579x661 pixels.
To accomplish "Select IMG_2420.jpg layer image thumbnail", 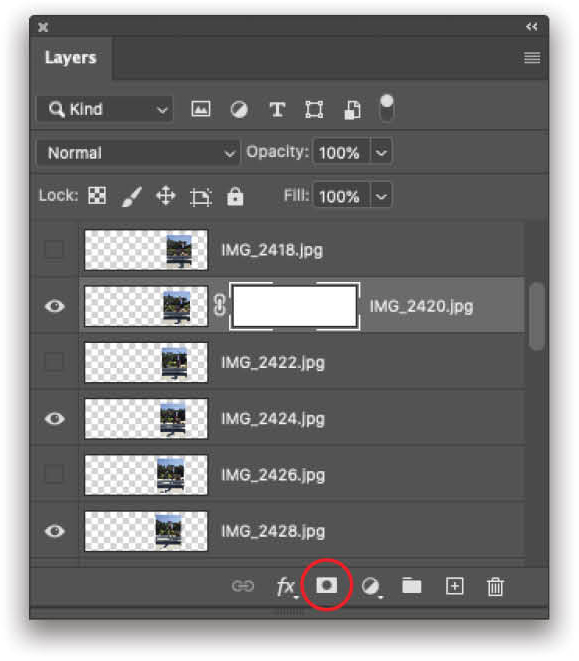I will pos(146,306).
